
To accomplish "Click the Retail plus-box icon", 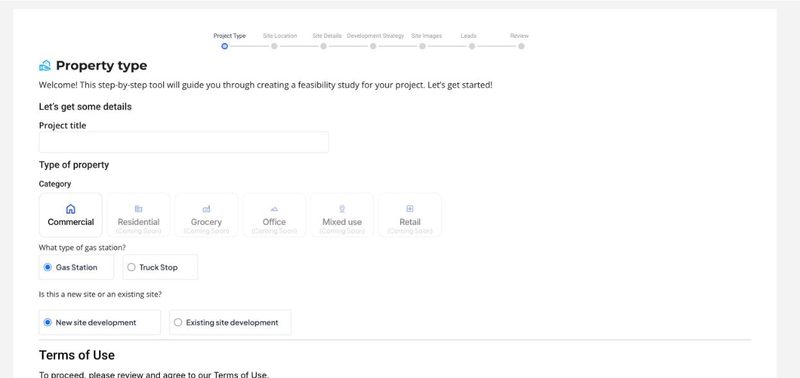I will (x=410, y=209).
